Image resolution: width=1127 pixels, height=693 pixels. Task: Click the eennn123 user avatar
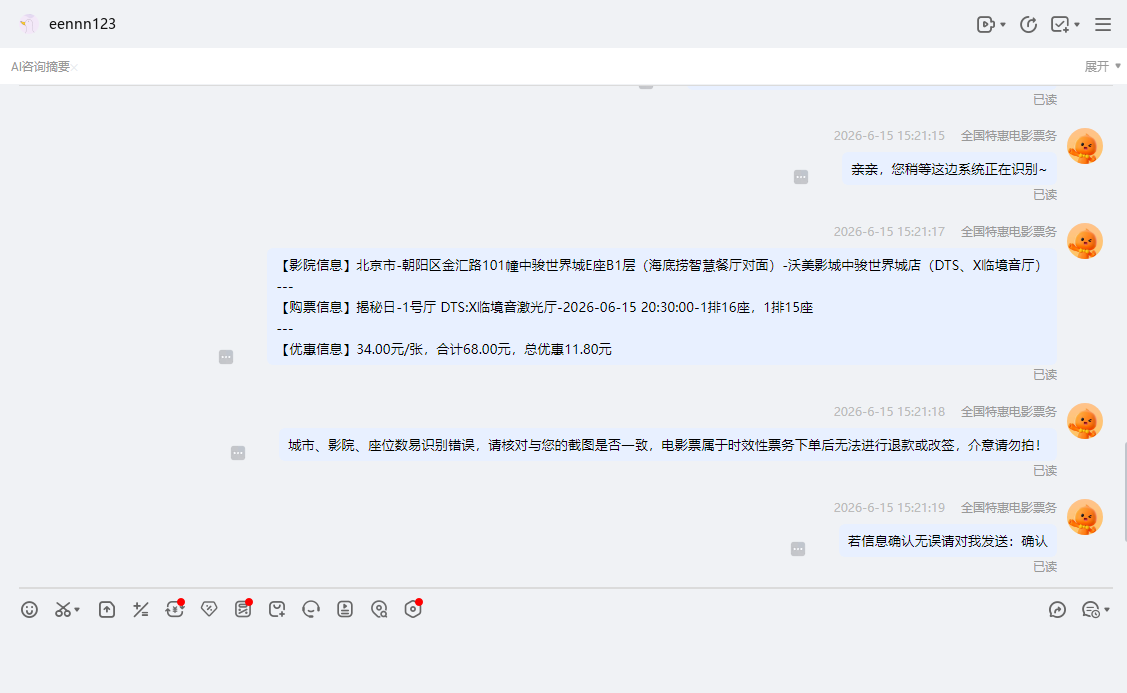tap(28, 24)
